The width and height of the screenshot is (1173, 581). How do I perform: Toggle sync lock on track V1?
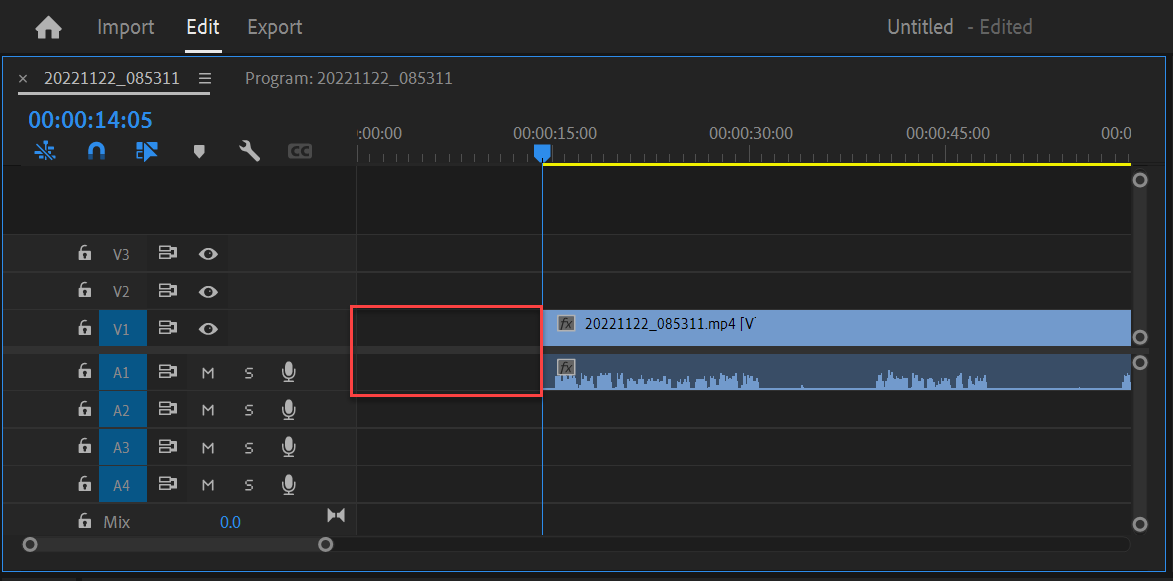coord(167,328)
